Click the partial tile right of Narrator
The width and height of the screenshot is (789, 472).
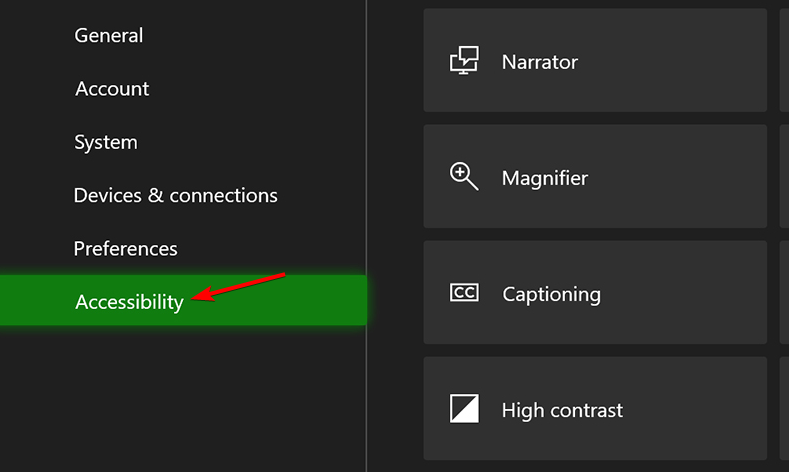783,60
